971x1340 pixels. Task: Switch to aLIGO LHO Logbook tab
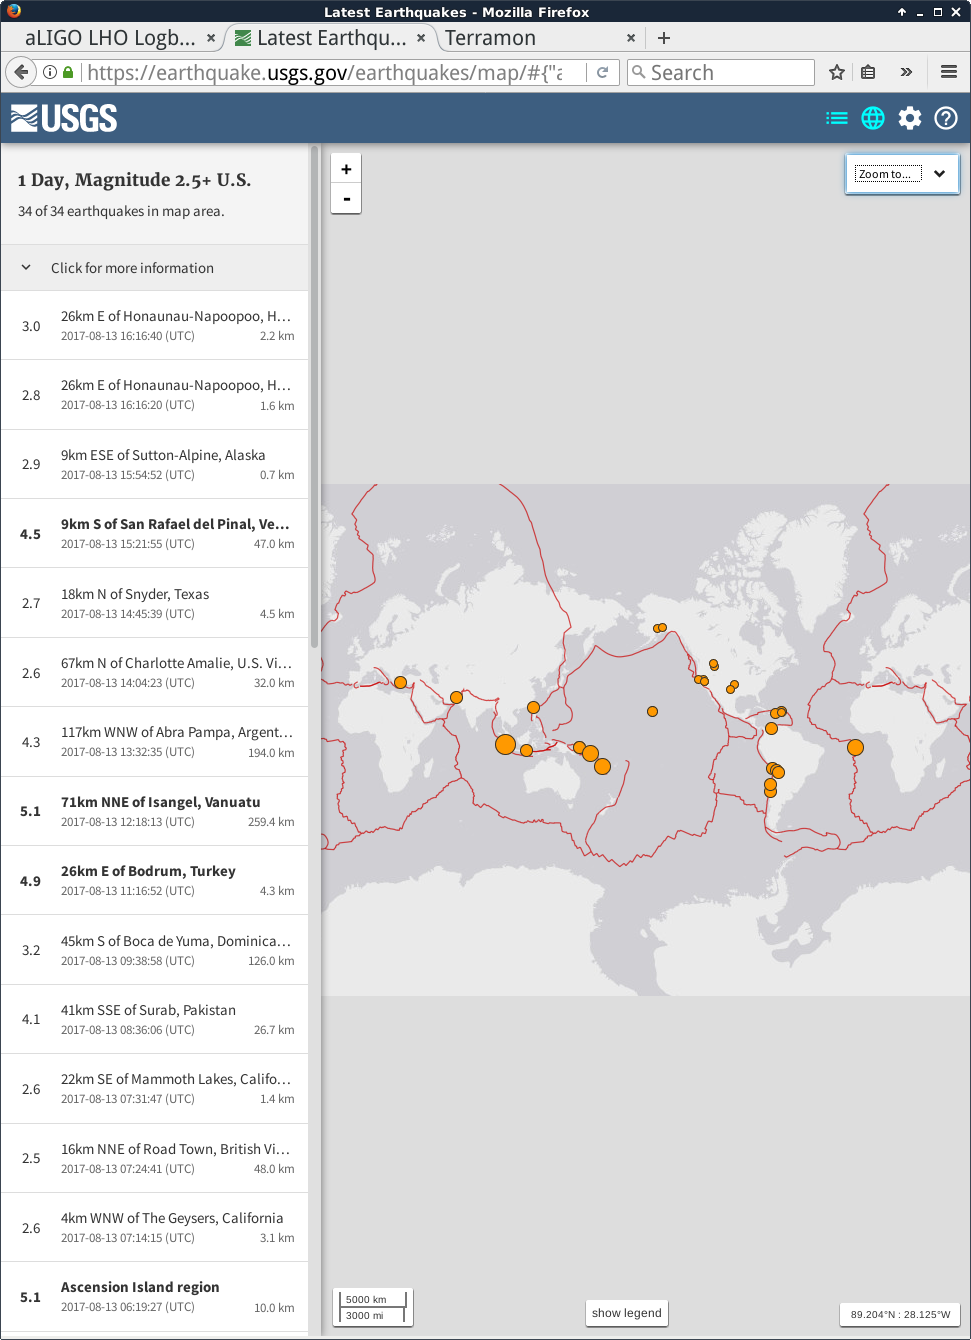110,38
